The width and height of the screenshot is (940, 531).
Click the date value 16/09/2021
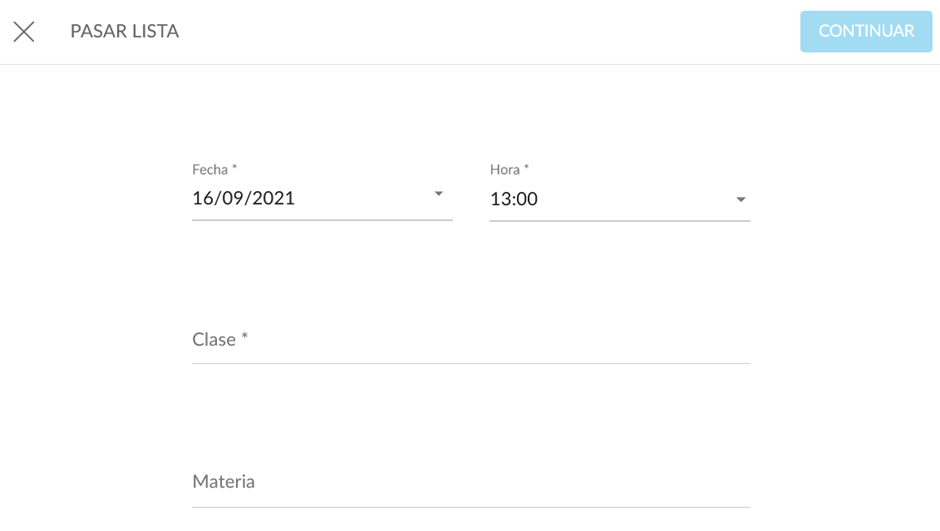243,198
